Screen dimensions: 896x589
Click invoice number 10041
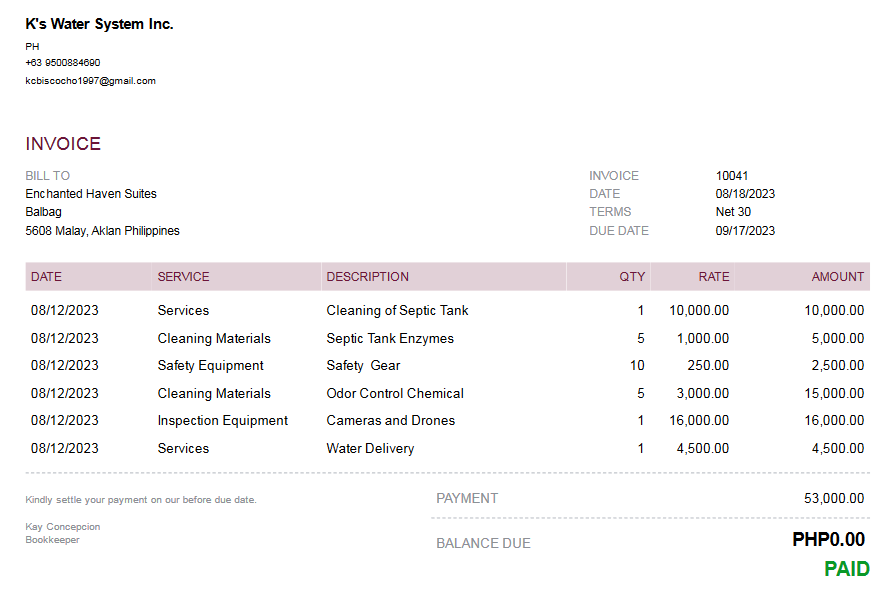click(x=731, y=176)
